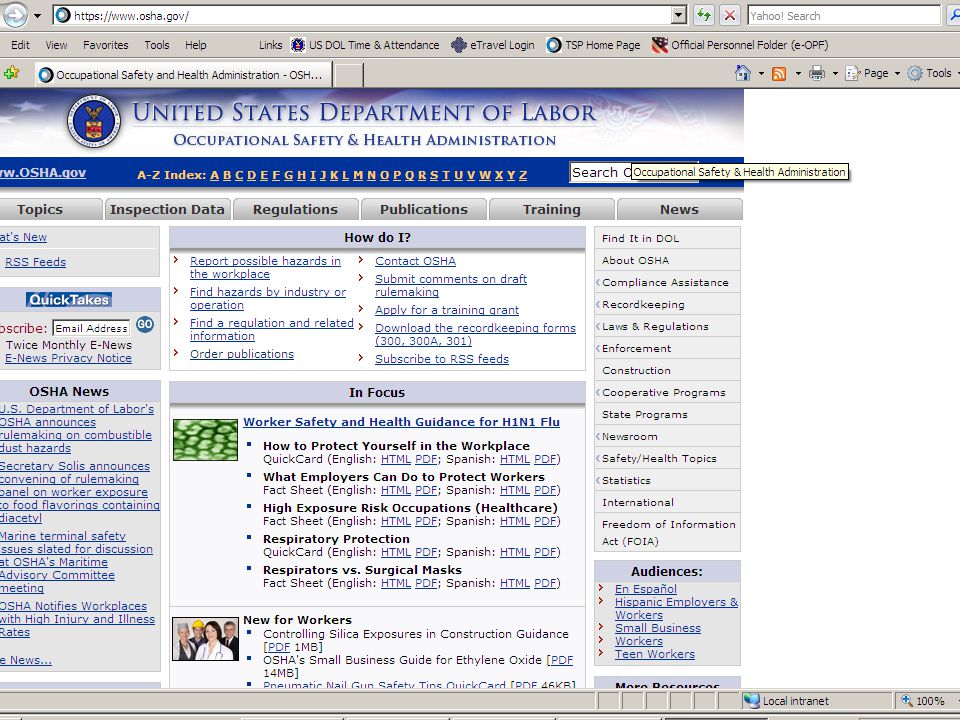Open the Inspection Data navigation tab
This screenshot has height=720, width=960.
tap(167, 209)
